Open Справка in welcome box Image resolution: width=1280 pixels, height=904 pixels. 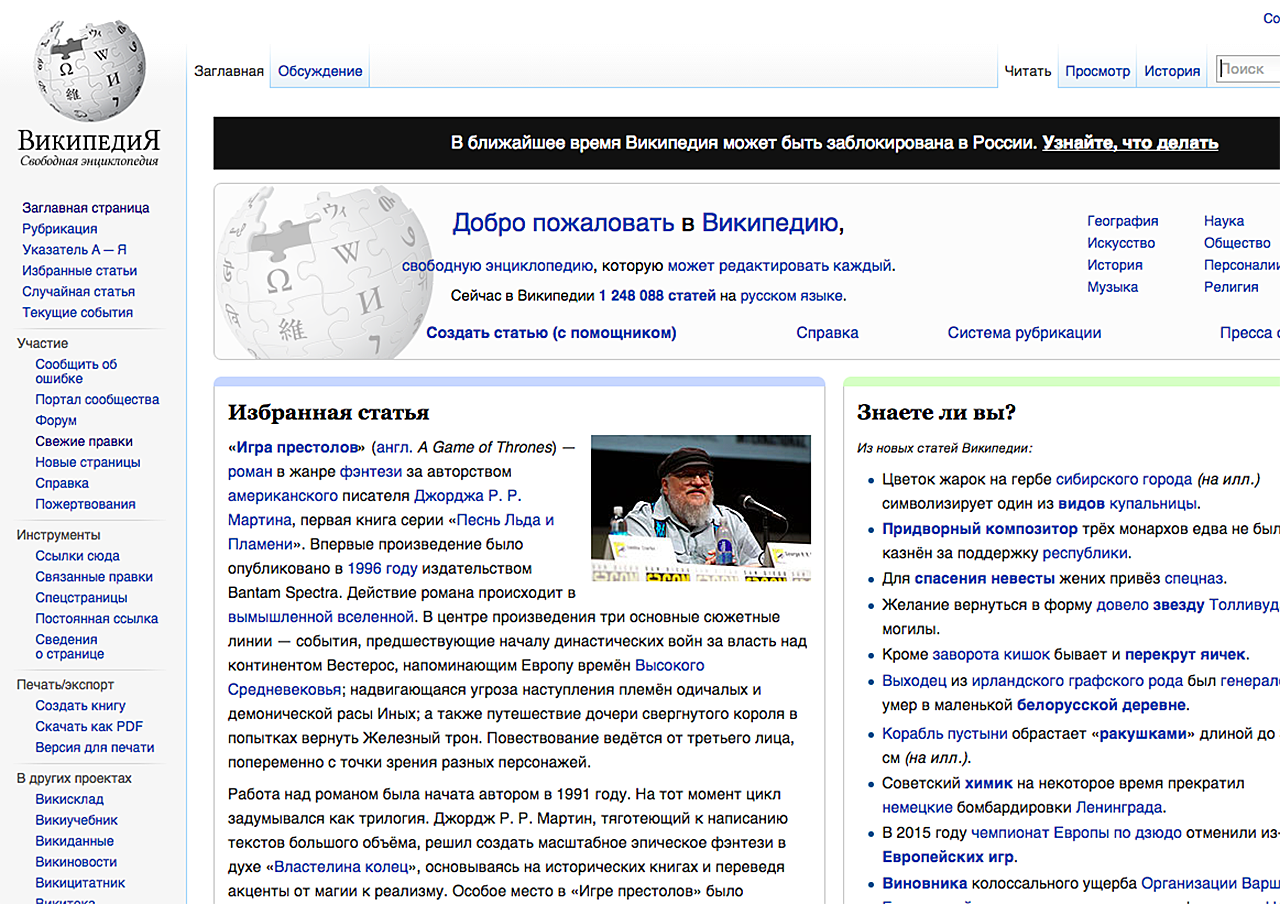click(x=827, y=333)
